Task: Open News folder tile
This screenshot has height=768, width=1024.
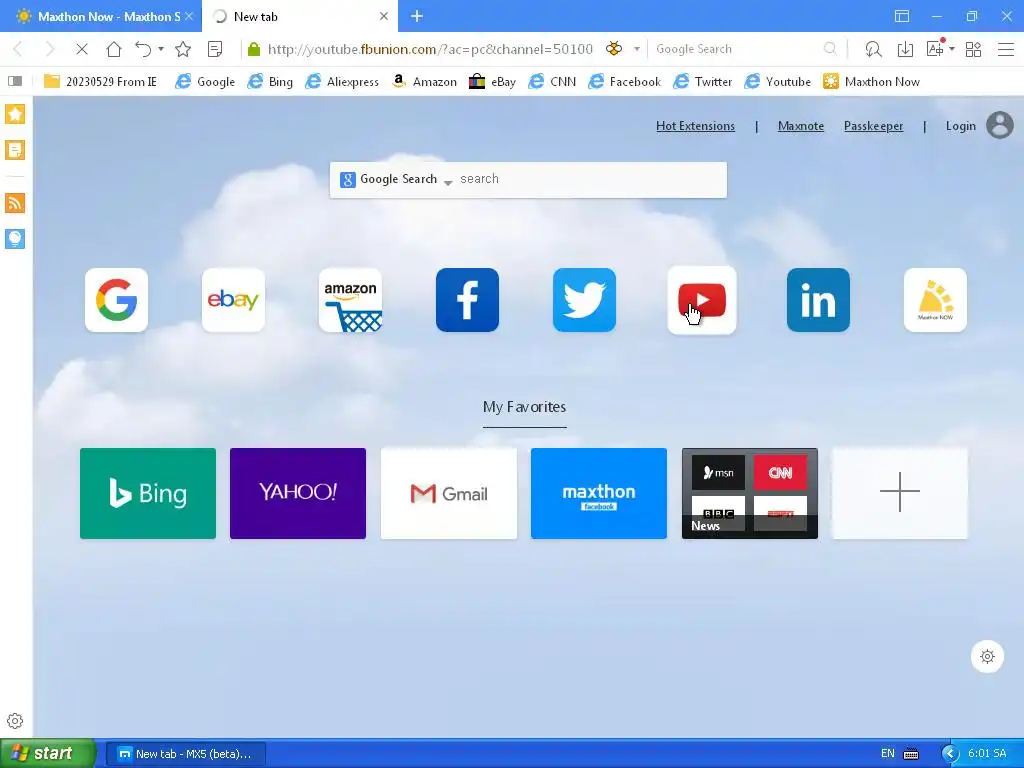Action: tap(750, 493)
